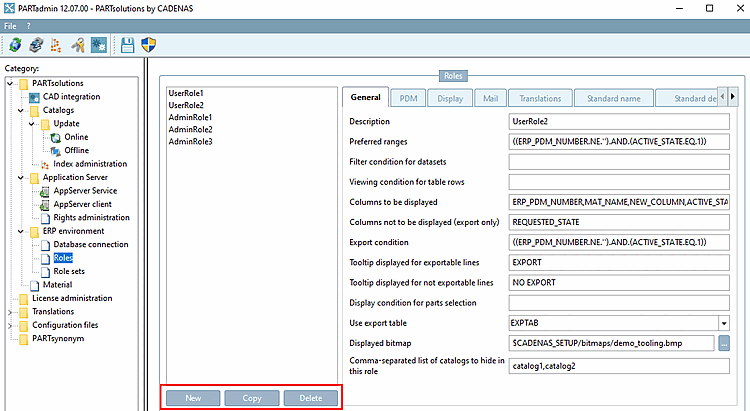Image resolution: width=750 pixels, height=411 pixels.
Task: Click the Delete role button
Action: 311,398
